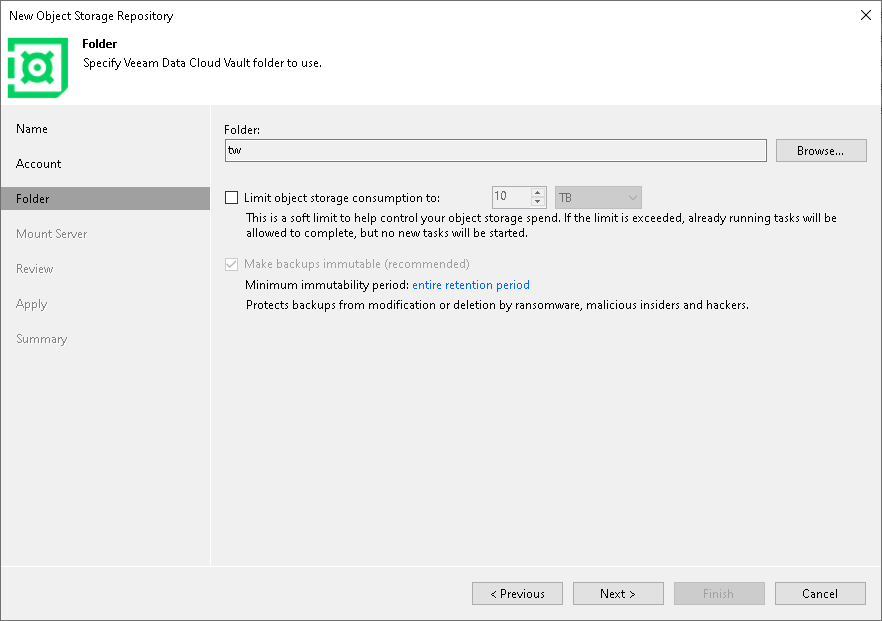
Task: Click the Finish button
Action: [x=719, y=593]
